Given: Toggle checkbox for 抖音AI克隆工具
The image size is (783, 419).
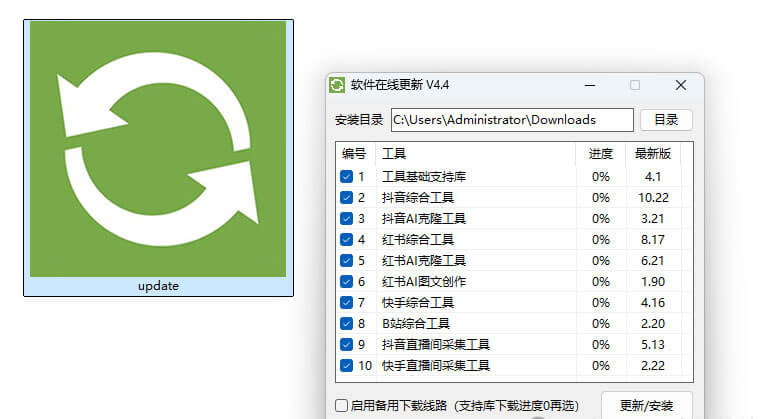Looking at the screenshot, I should pyautogui.click(x=347, y=219).
